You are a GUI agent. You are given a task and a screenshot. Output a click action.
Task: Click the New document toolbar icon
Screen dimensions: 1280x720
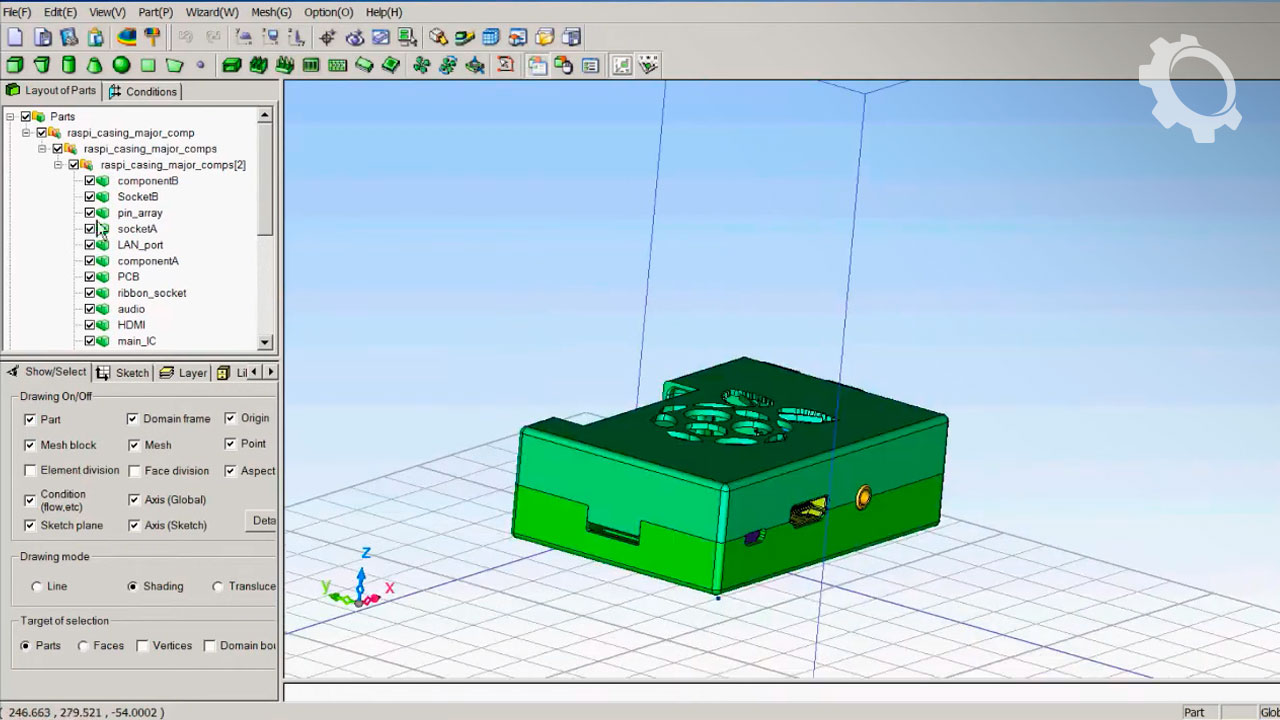click(x=15, y=37)
